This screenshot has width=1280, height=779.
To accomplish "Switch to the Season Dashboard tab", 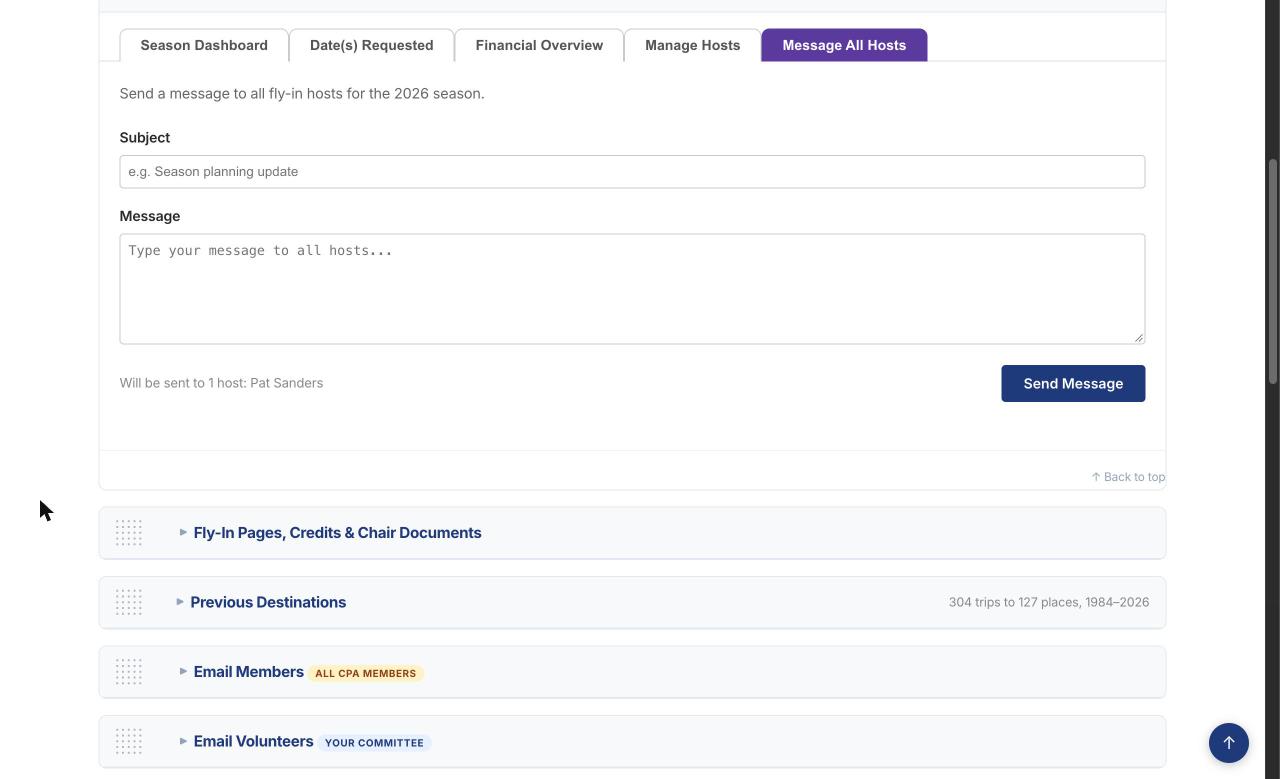I will (x=204, y=45).
